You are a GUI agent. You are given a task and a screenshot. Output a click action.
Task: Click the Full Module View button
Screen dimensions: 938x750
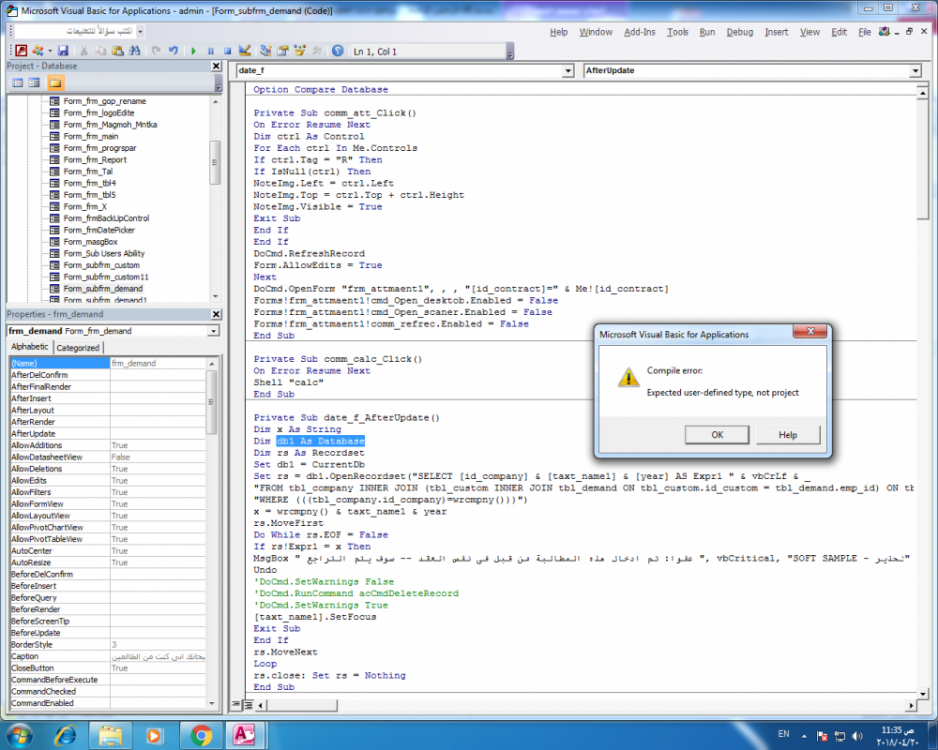pyautogui.click(x=248, y=705)
